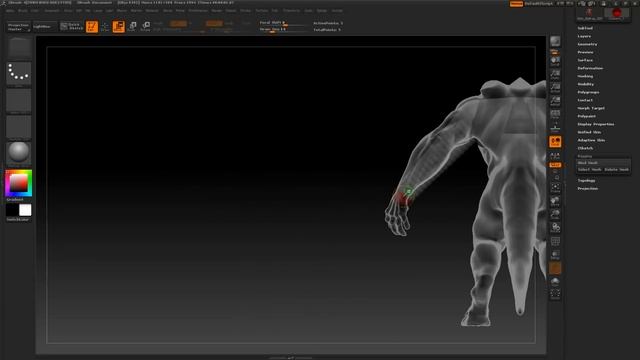Click the ActivePoints readout
Screen dimensions: 640x360
(x=328, y=23)
